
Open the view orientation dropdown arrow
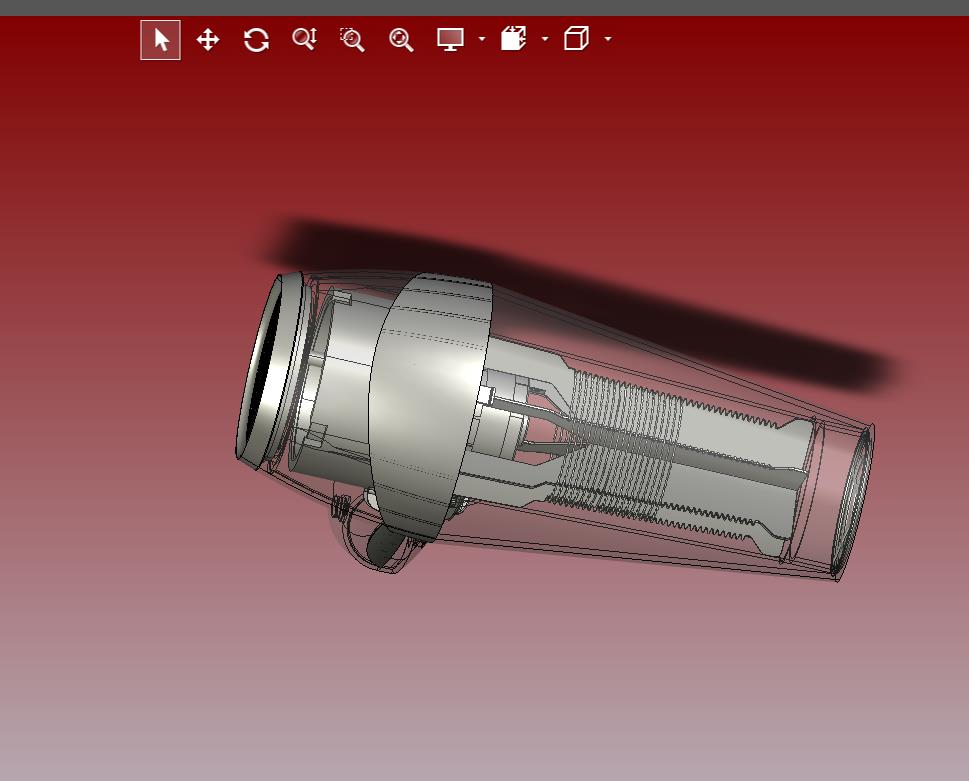pyautogui.click(x=608, y=39)
